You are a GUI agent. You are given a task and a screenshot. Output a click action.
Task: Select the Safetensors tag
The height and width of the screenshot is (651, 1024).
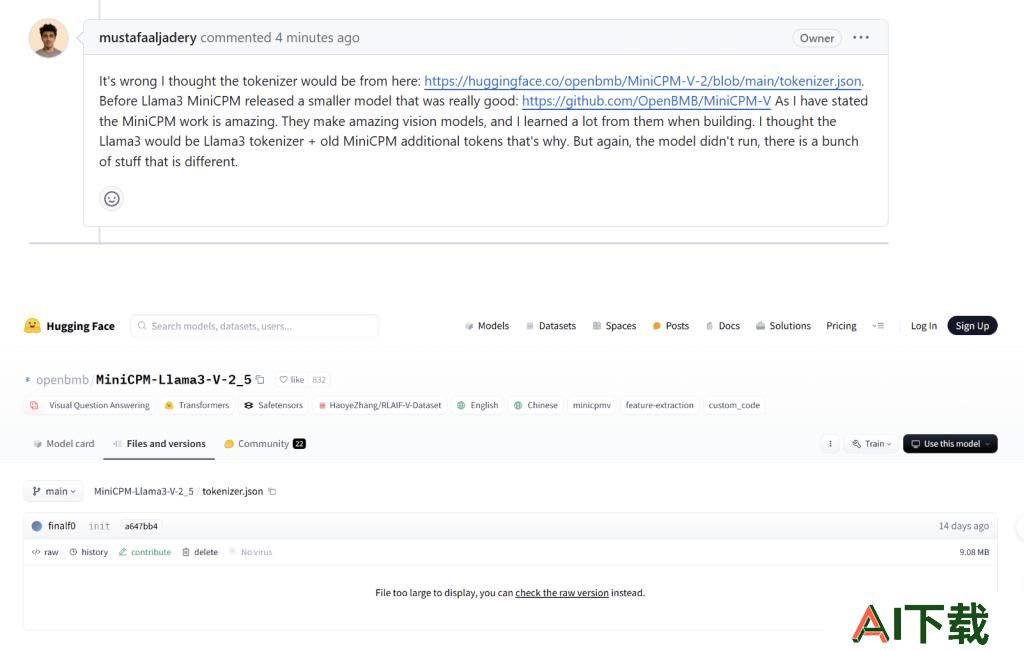tap(273, 405)
